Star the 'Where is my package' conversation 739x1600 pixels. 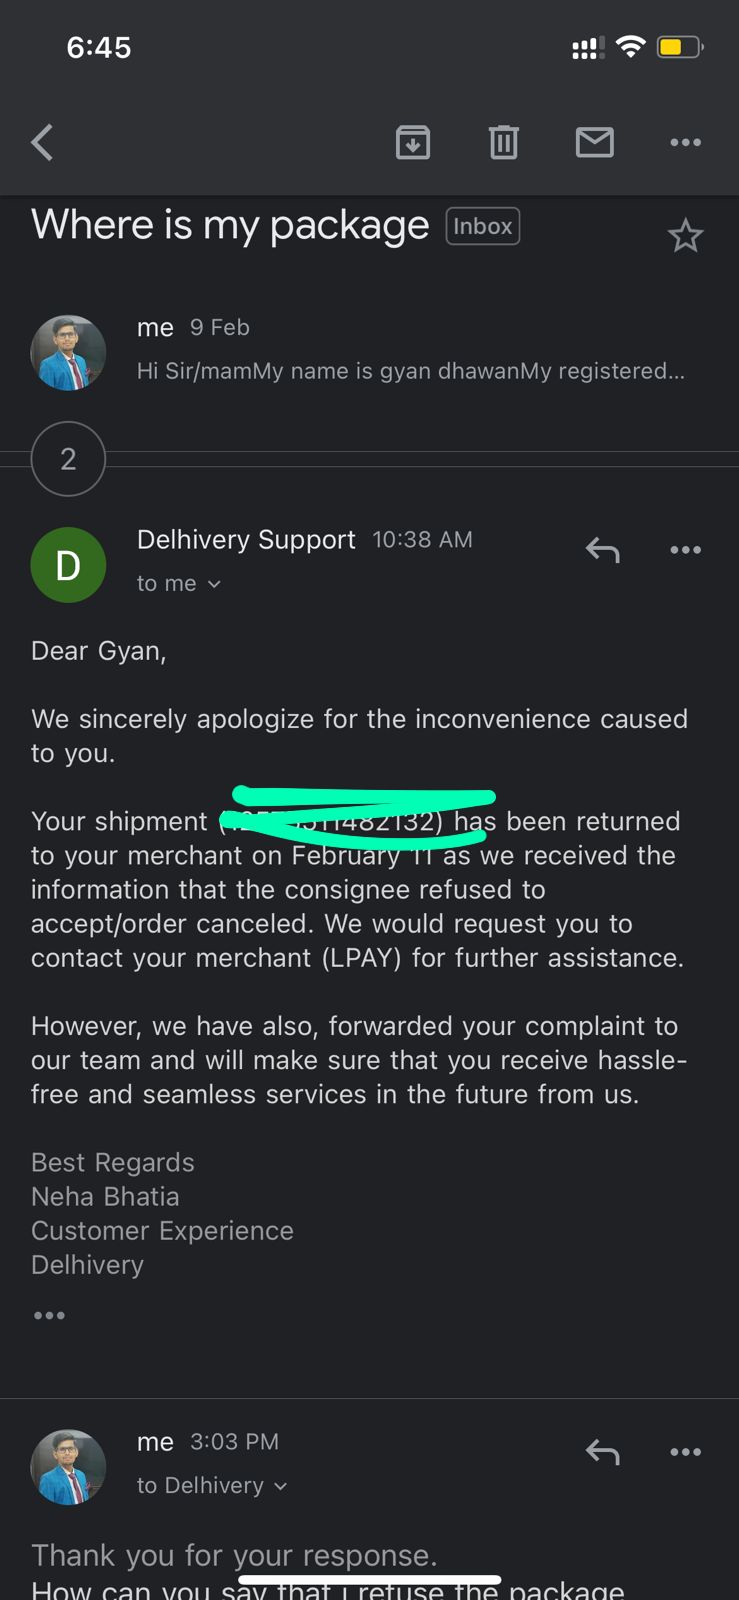(685, 237)
